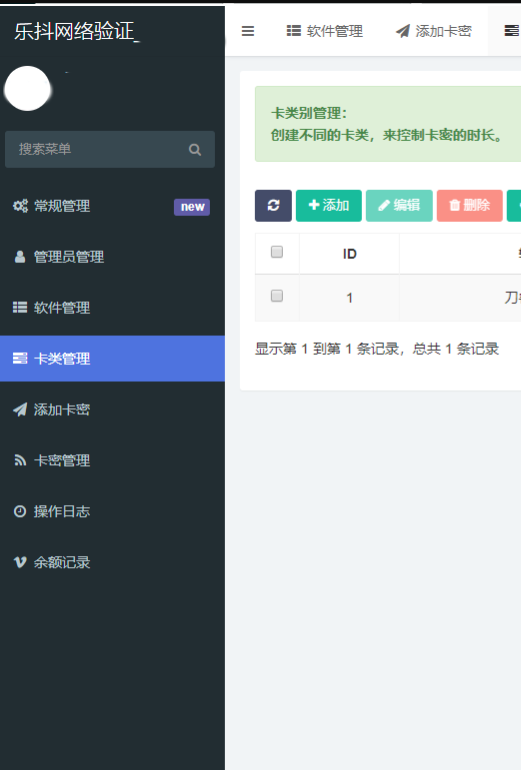
Task: Select the partially visible tab icon at top right
Action: (512, 31)
